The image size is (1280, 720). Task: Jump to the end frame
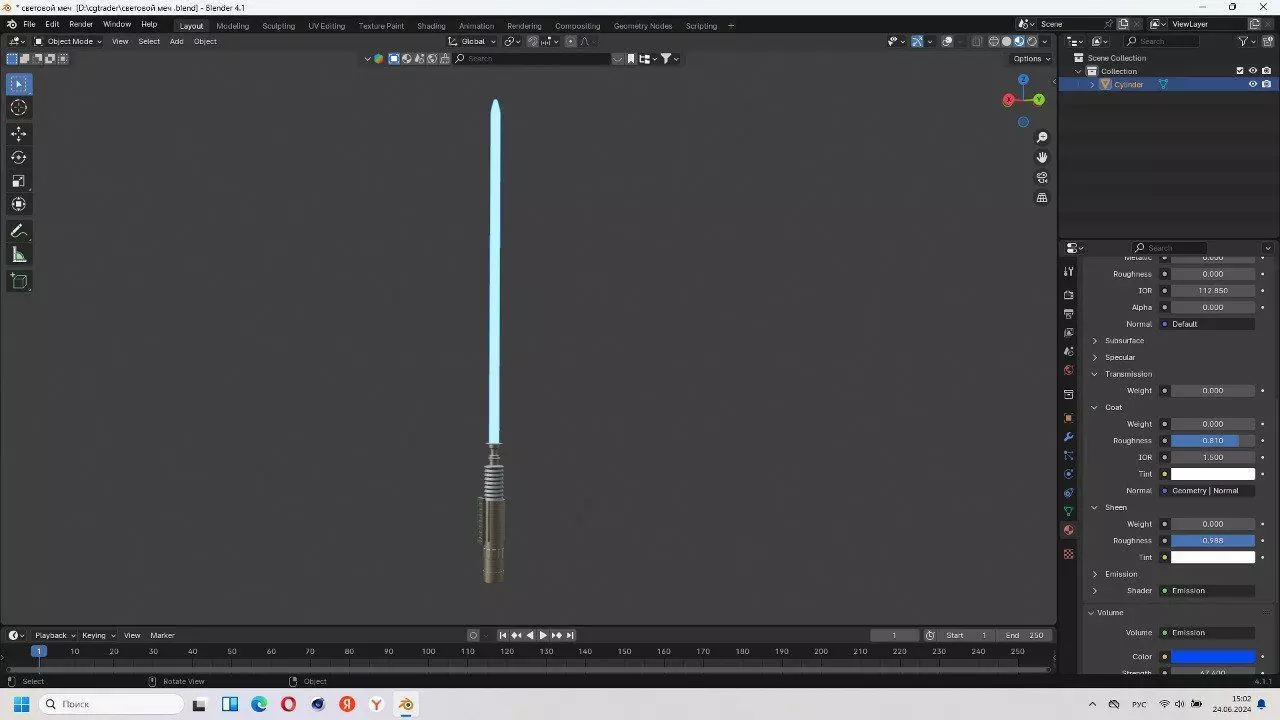570,635
